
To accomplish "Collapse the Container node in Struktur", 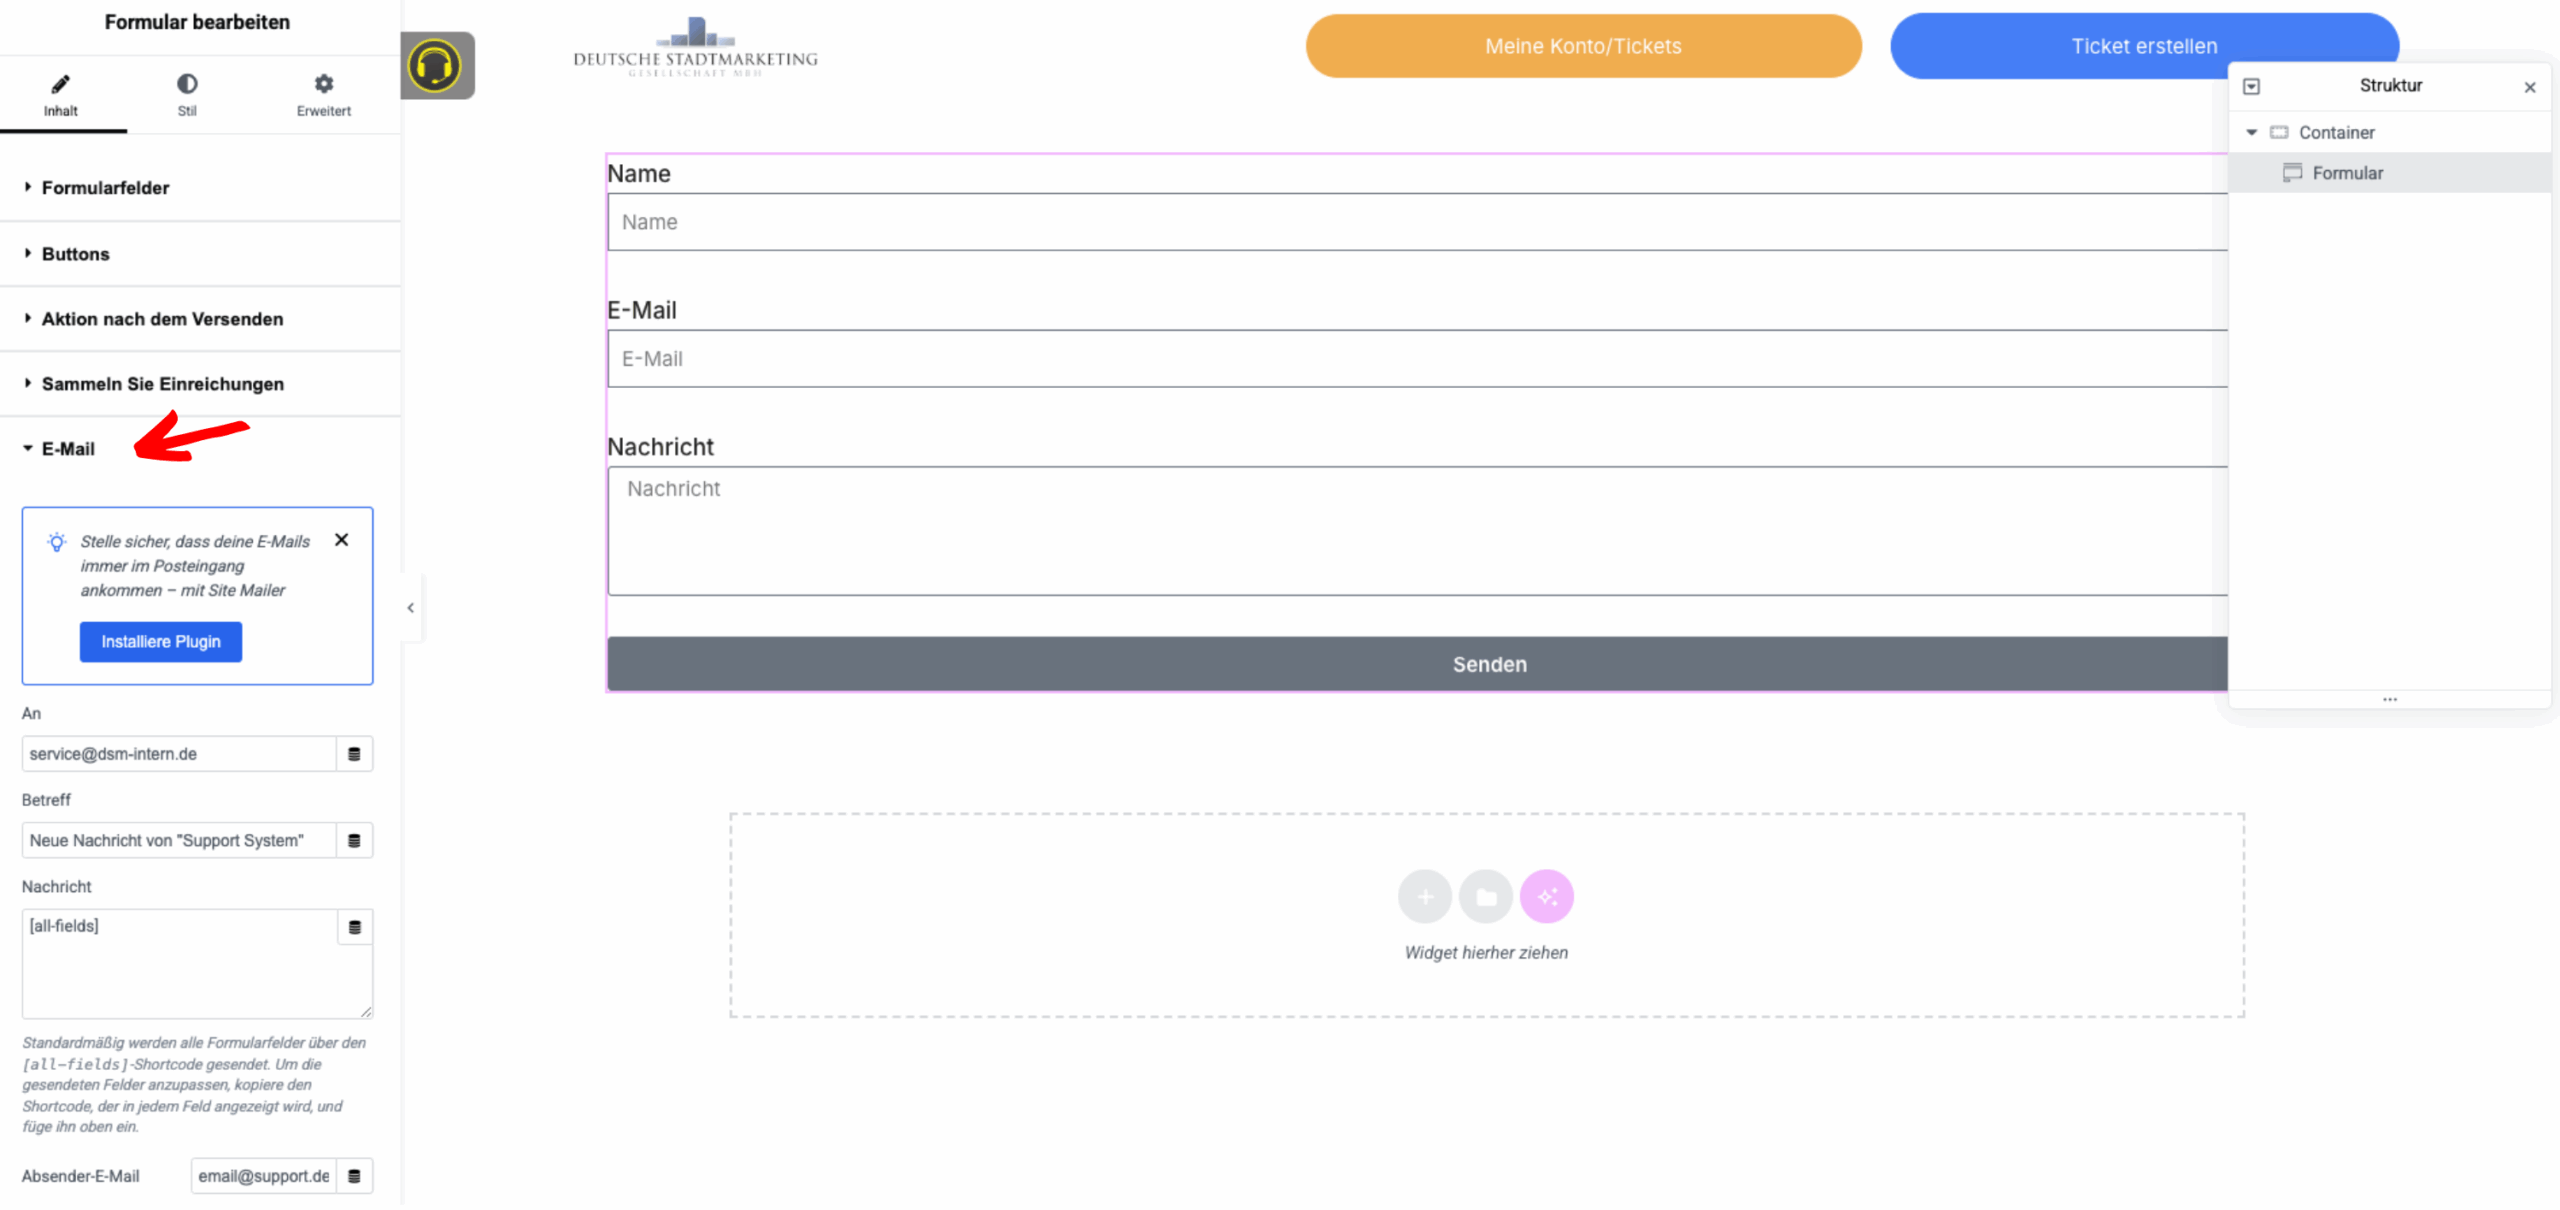I will coord(2252,131).
